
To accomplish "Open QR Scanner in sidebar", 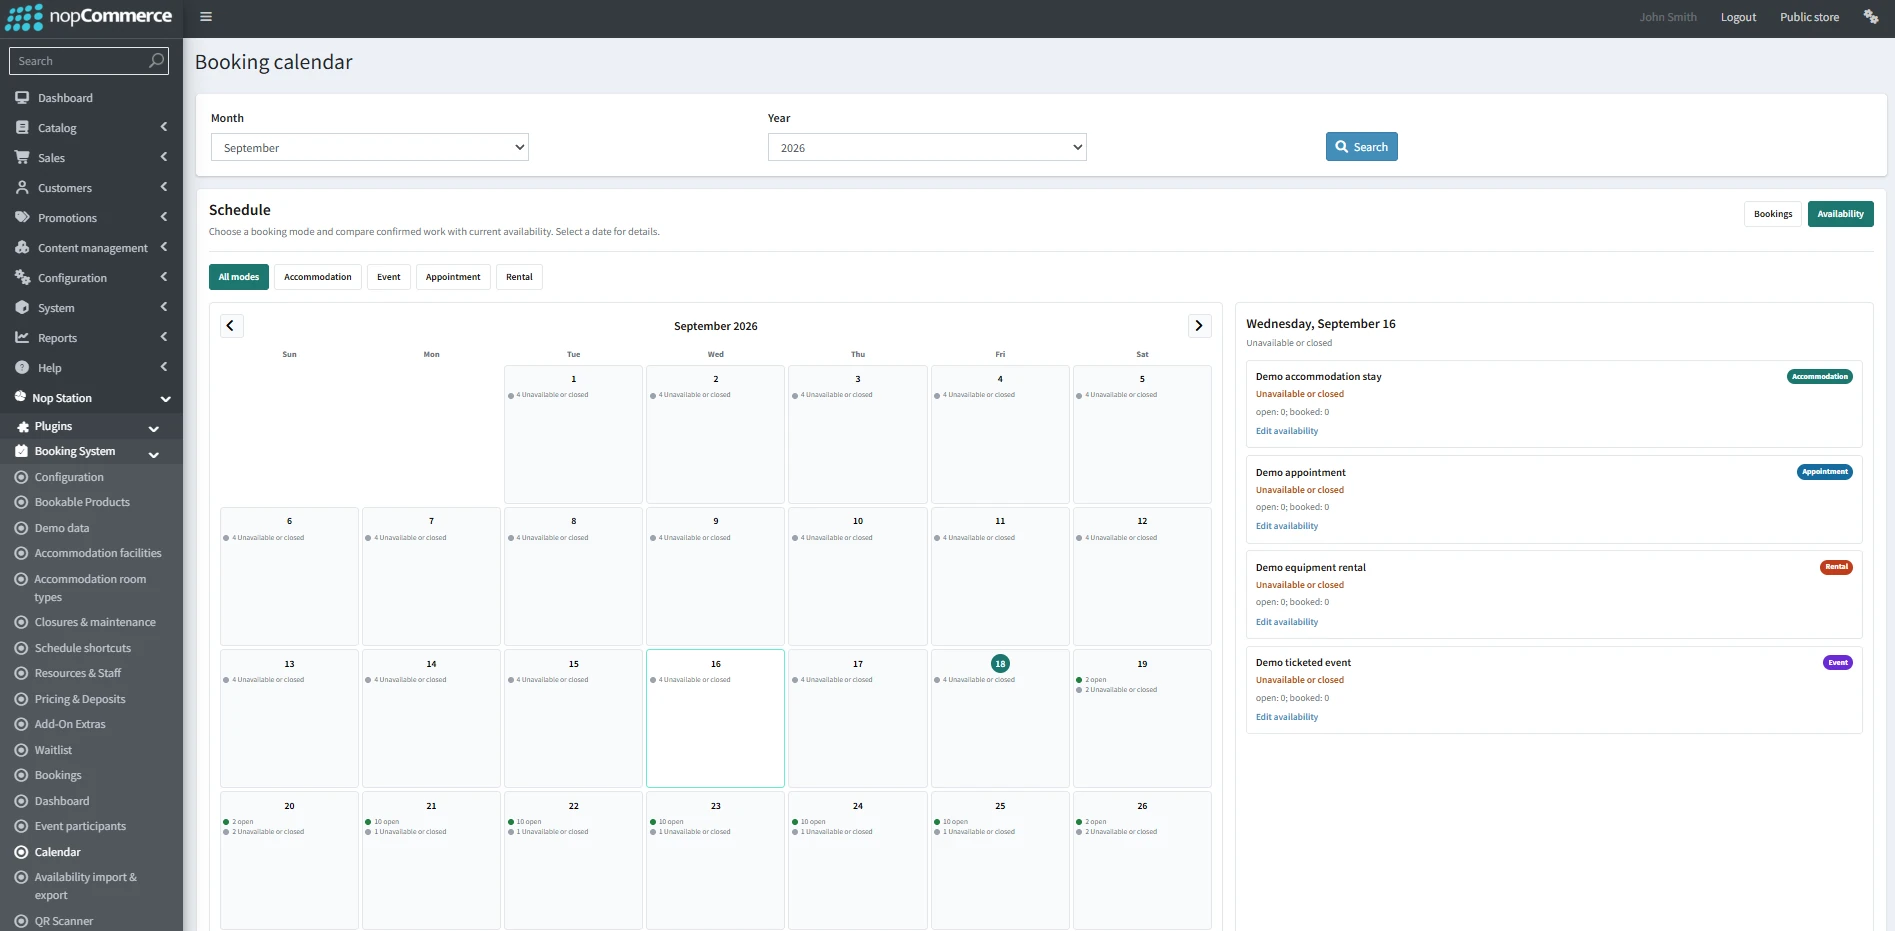I will 64,921.
